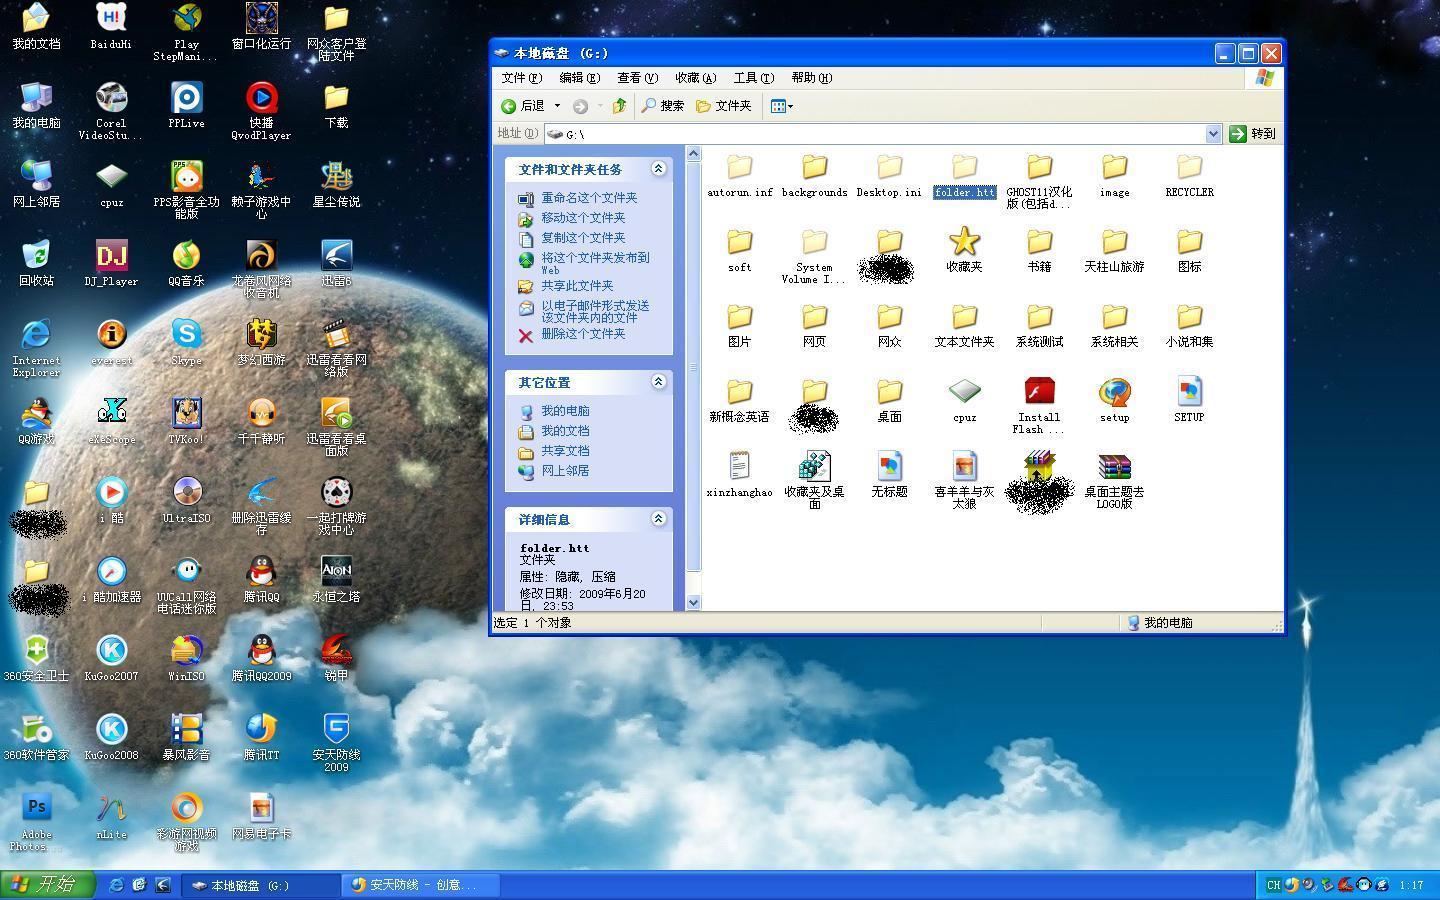Click the 搜索 search toolbar button

(x=663, y=106)
